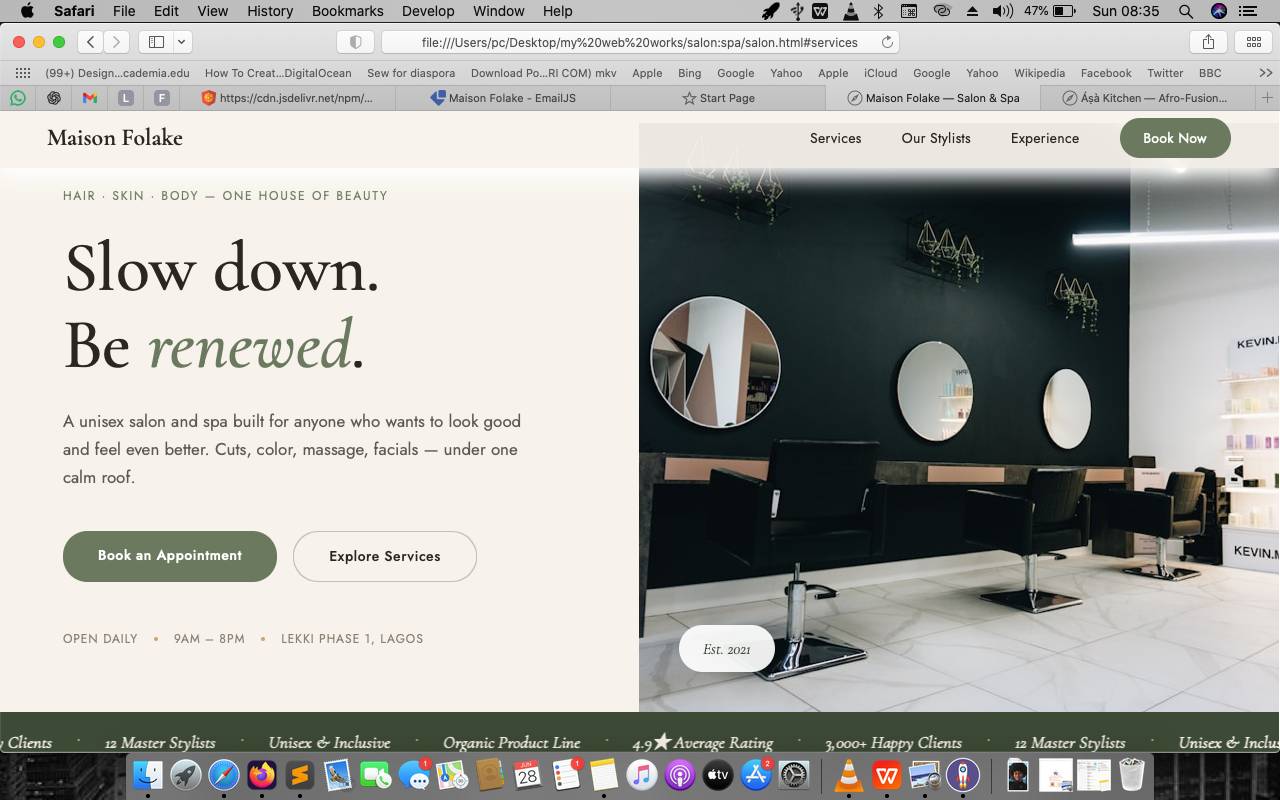
Task: Open the pinned Gmail tab
Action: tap(90, 98)
